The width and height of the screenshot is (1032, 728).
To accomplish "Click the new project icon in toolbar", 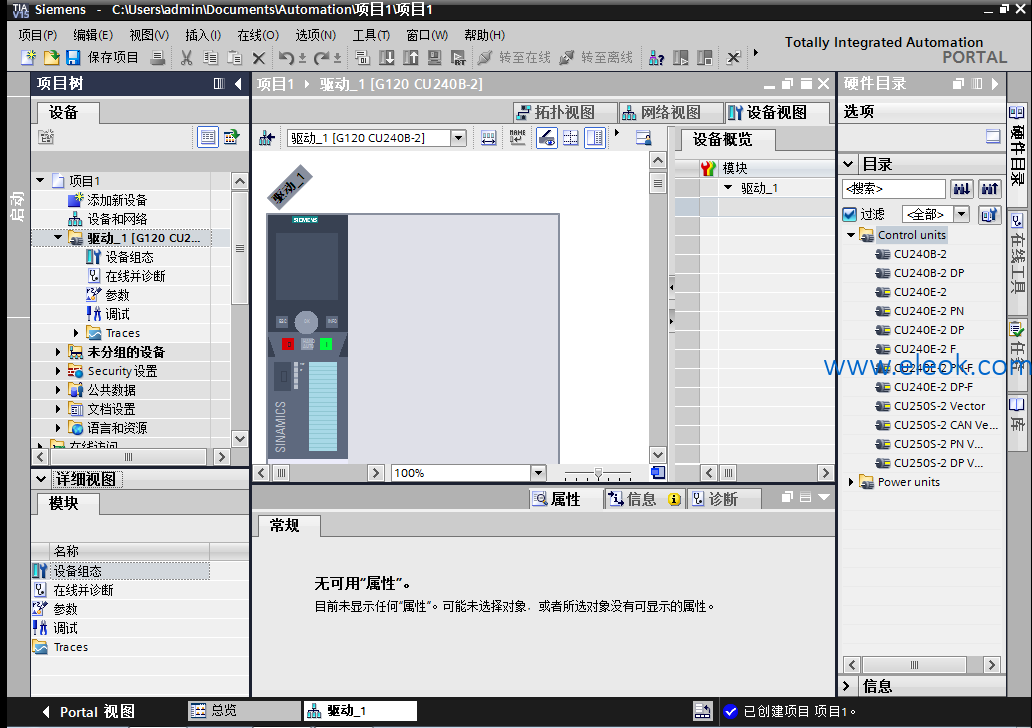I will [x=28, y=58].
